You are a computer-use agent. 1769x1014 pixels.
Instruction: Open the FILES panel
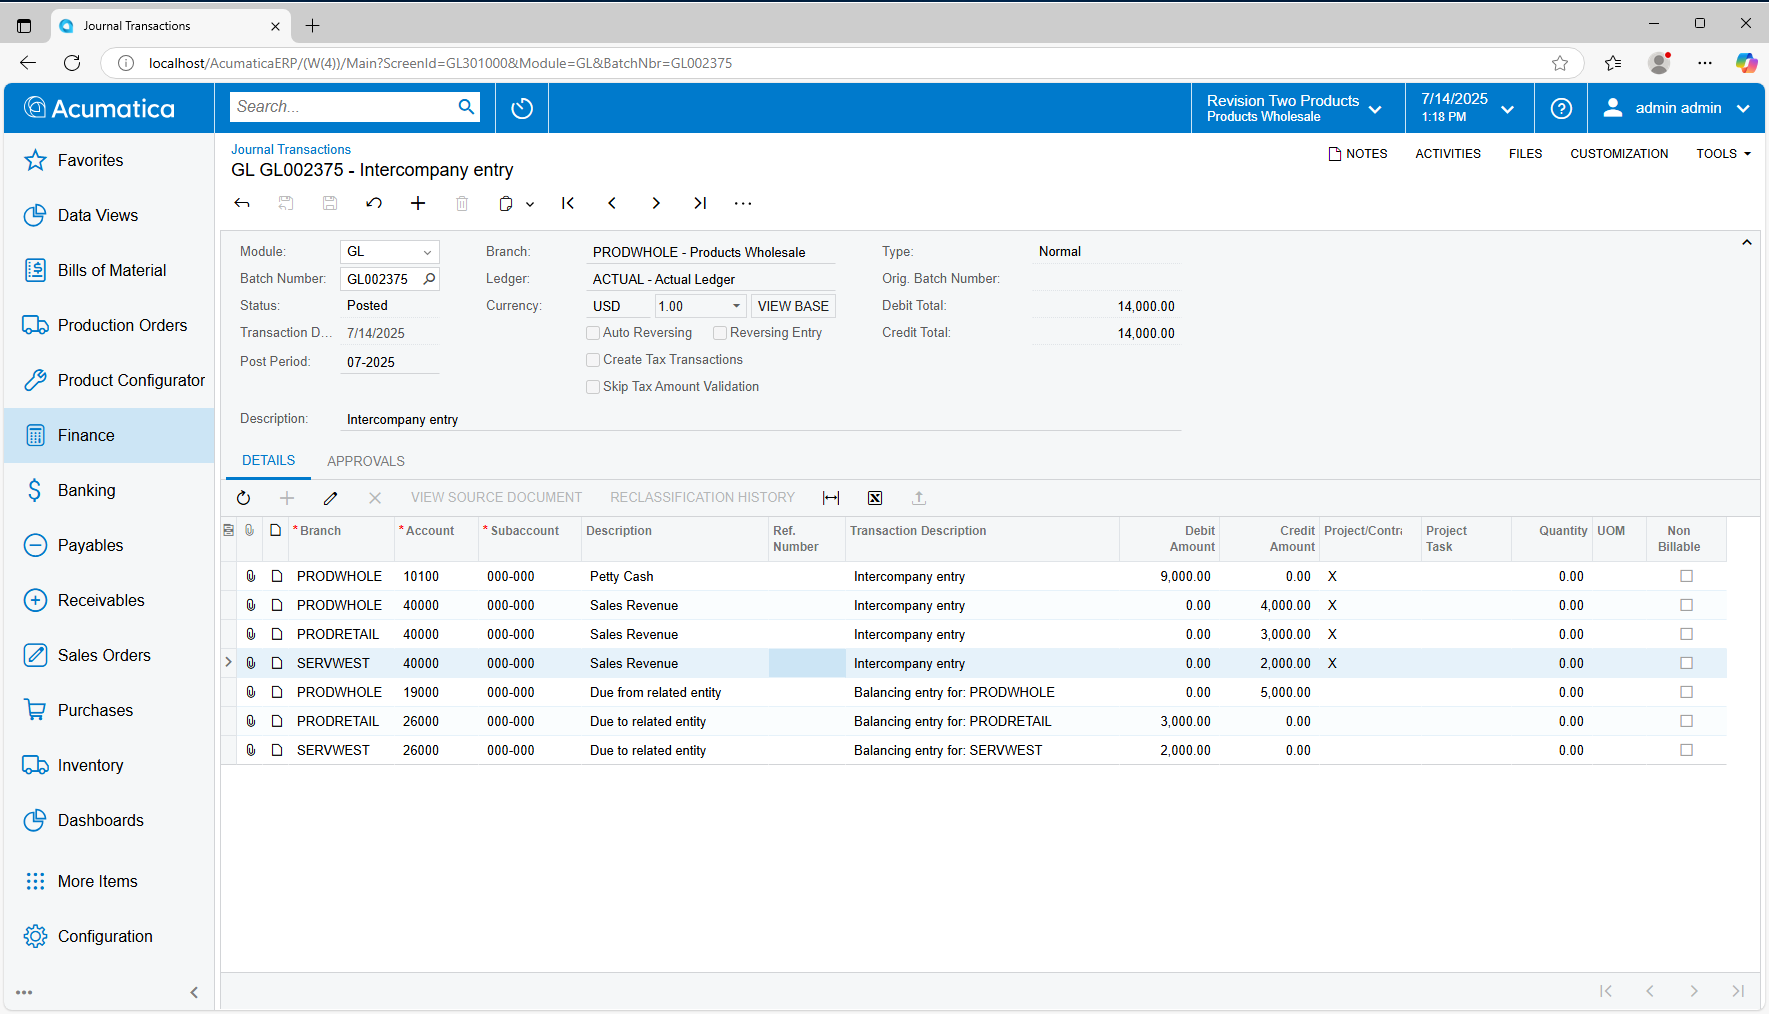click(x=1525, y=154)
